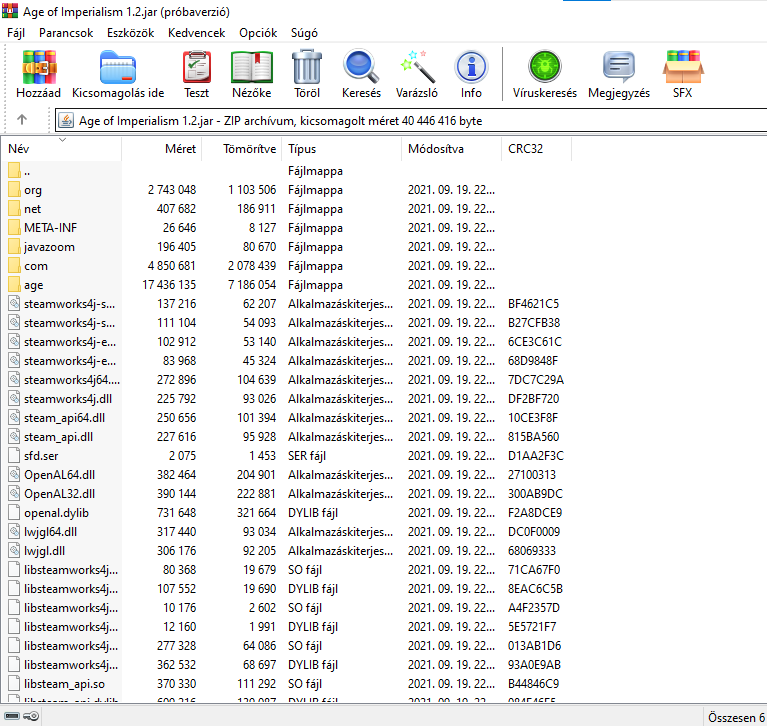Click the key password icon in status bar
767x726 pixels.
pos(31,716)
